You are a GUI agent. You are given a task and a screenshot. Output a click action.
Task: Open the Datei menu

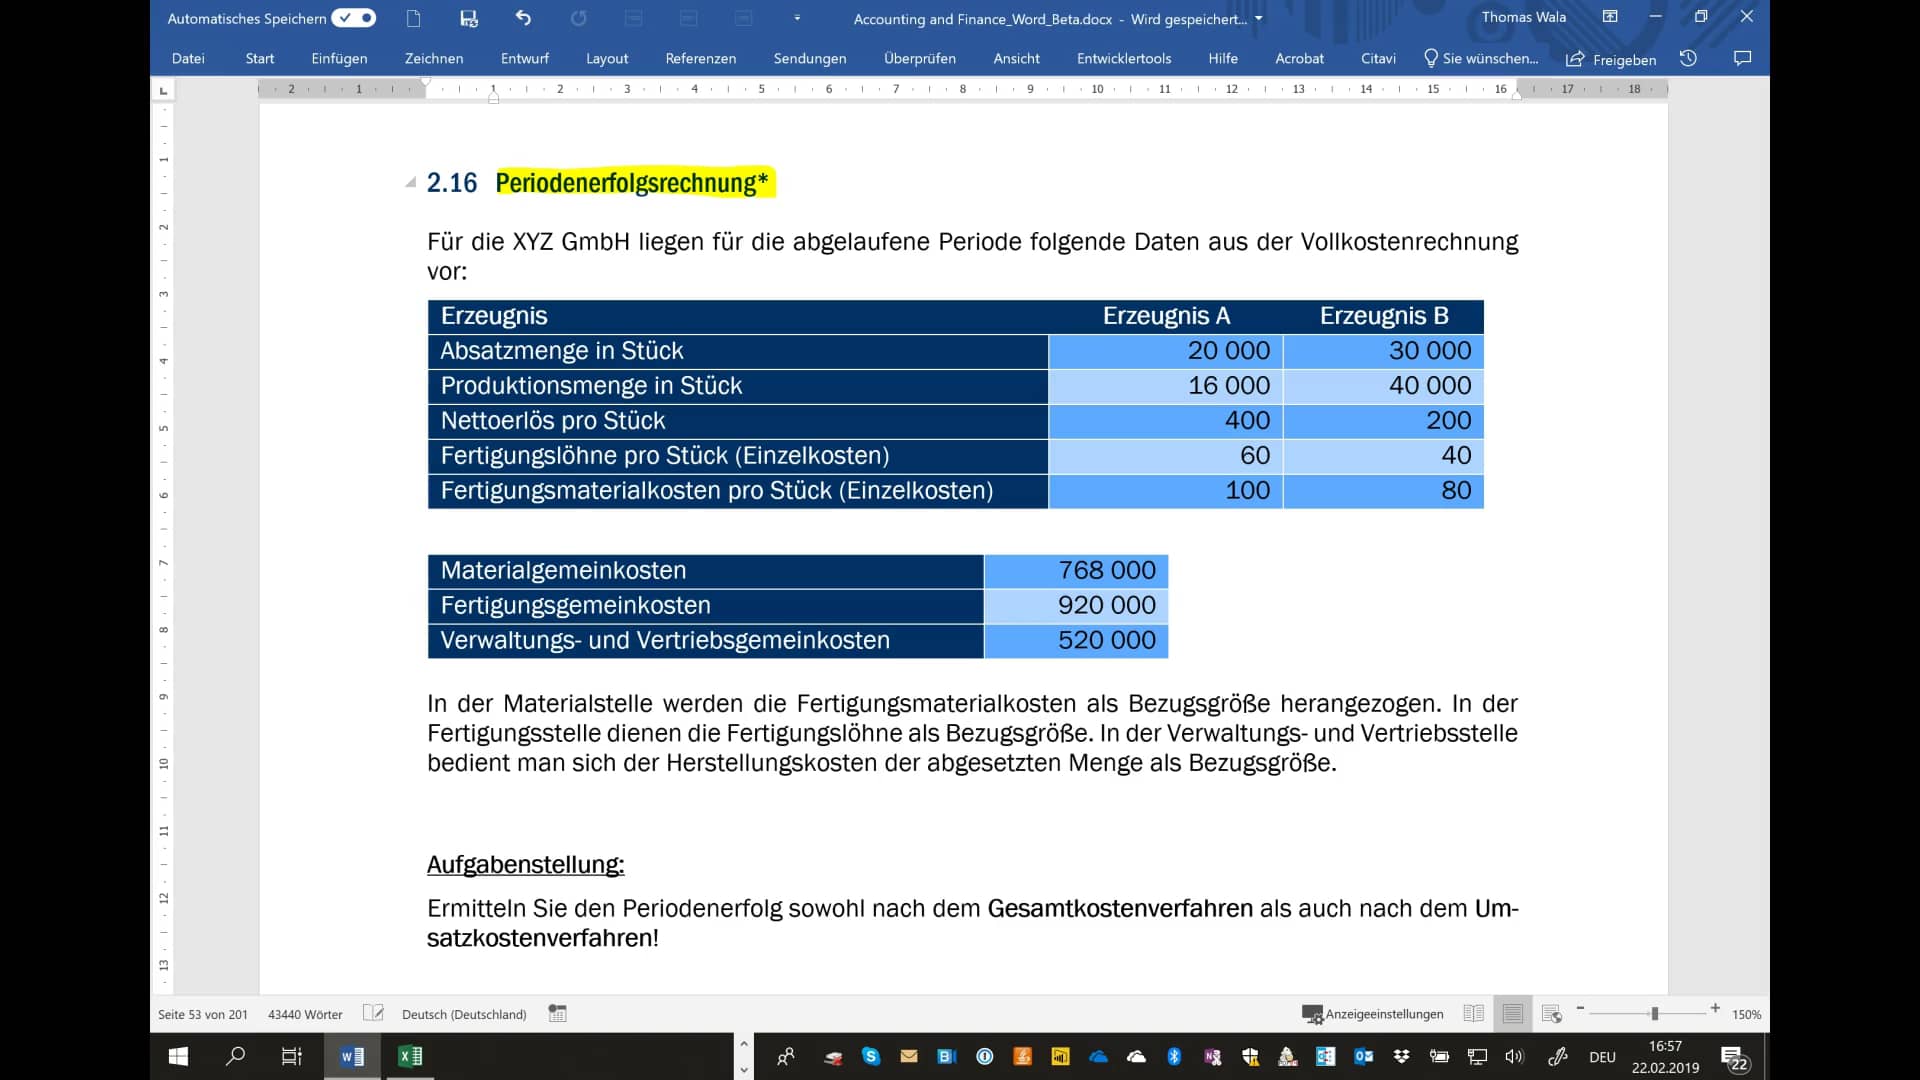click(188, 58)
